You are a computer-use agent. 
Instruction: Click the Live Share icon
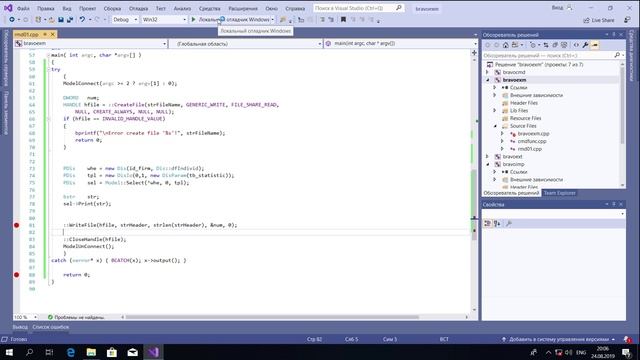coord(587,20)
